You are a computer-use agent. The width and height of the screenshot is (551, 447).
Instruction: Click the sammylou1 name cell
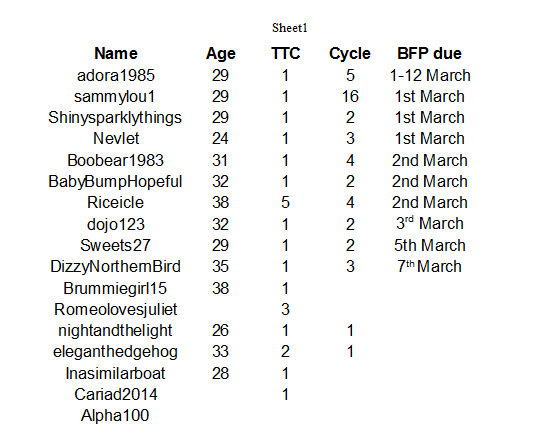coord(115,97)
